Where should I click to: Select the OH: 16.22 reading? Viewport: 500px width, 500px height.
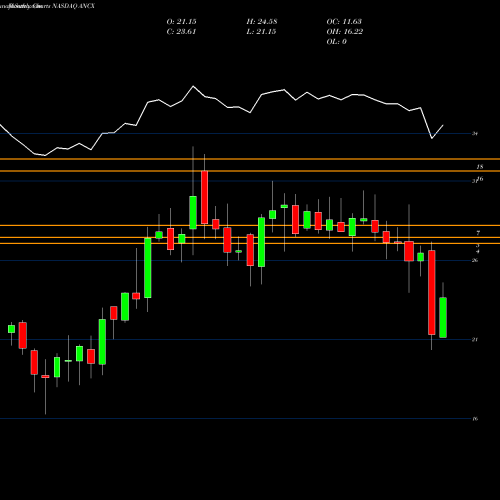pyautogui.click(x=345, y=32)
